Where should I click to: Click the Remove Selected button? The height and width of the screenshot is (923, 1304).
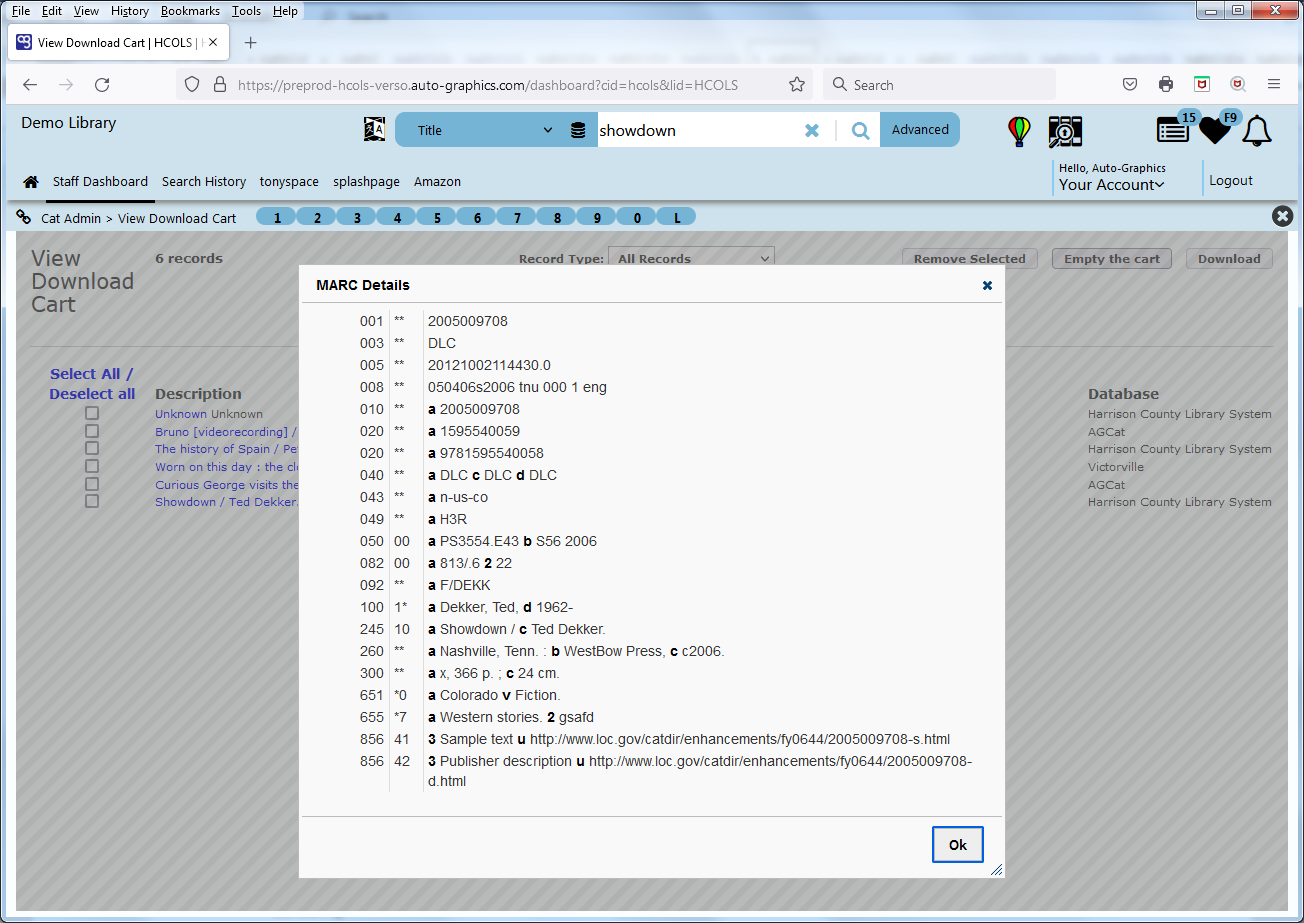click(969, 259)
